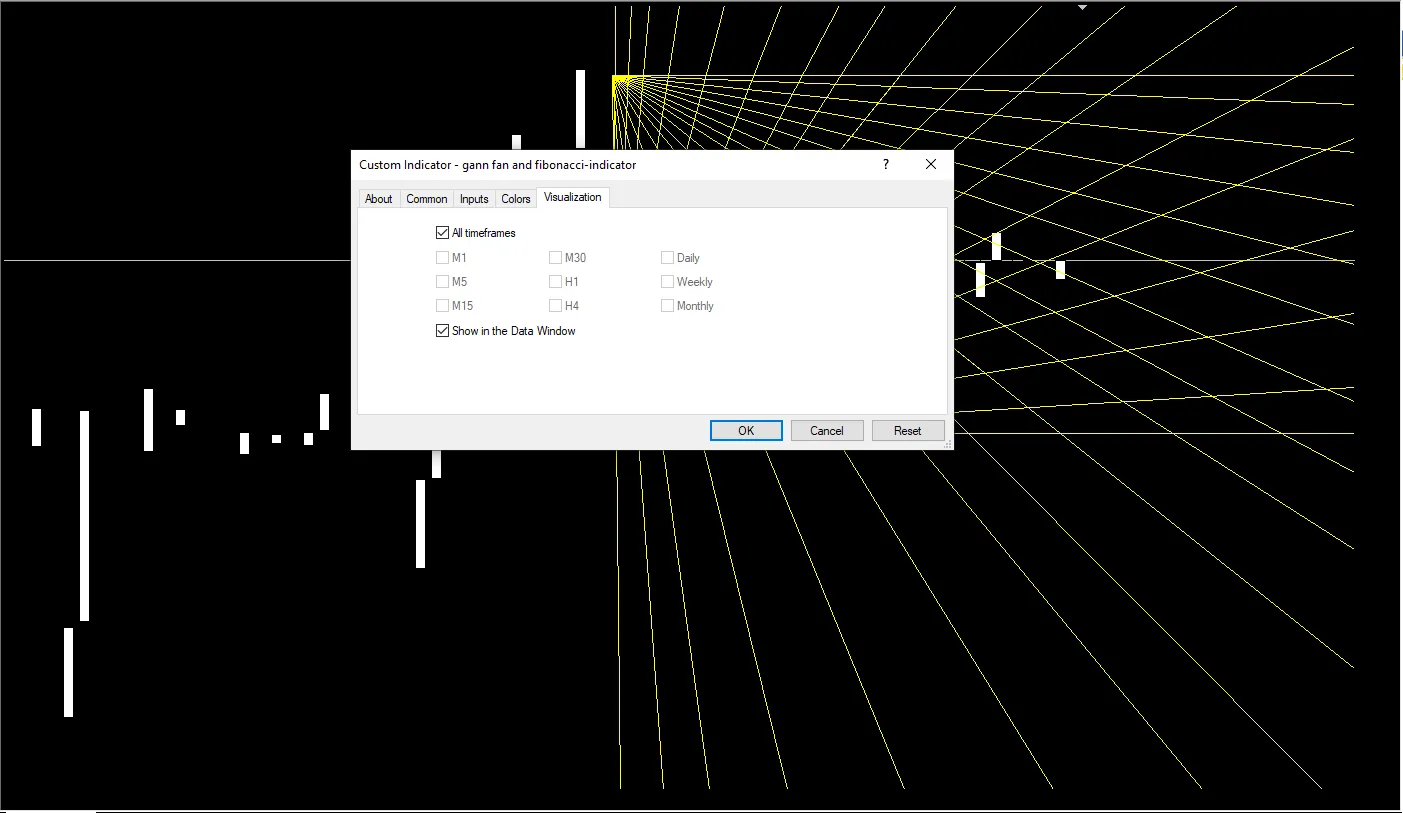The width and height of the screenshot is (1403, 813).
Task: Go to the Inputs tab
Action: (474, 199)
